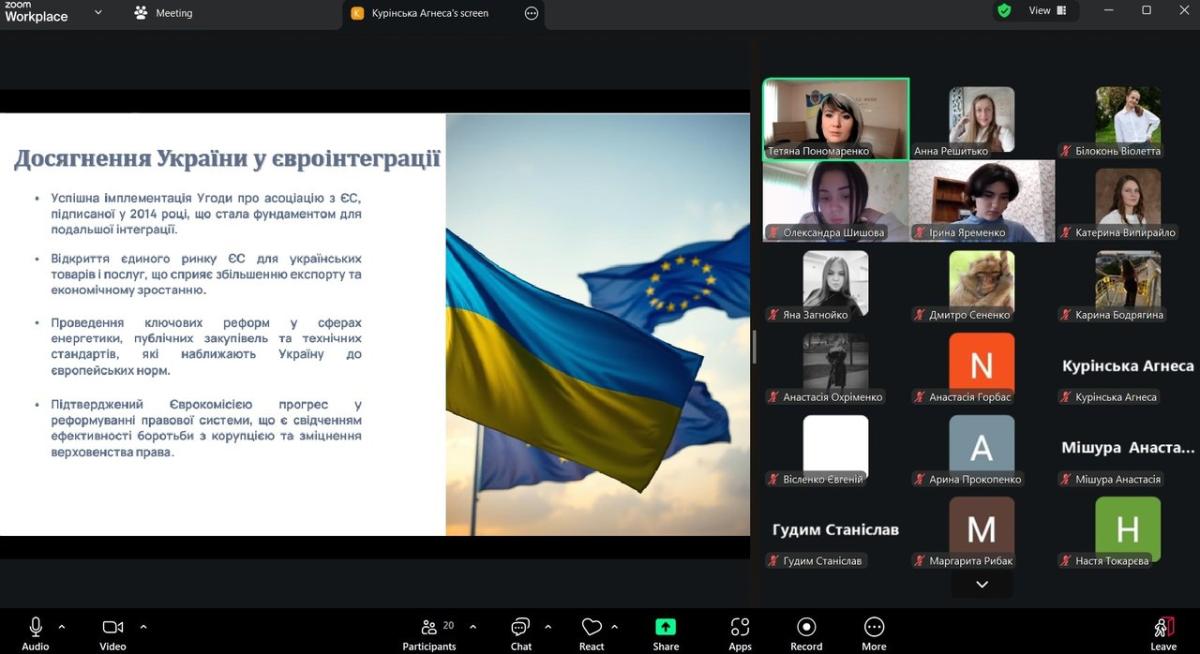
Task: Select Тетяна Пономаренко's video thumbnail
Action: click(x=836, y=119)
